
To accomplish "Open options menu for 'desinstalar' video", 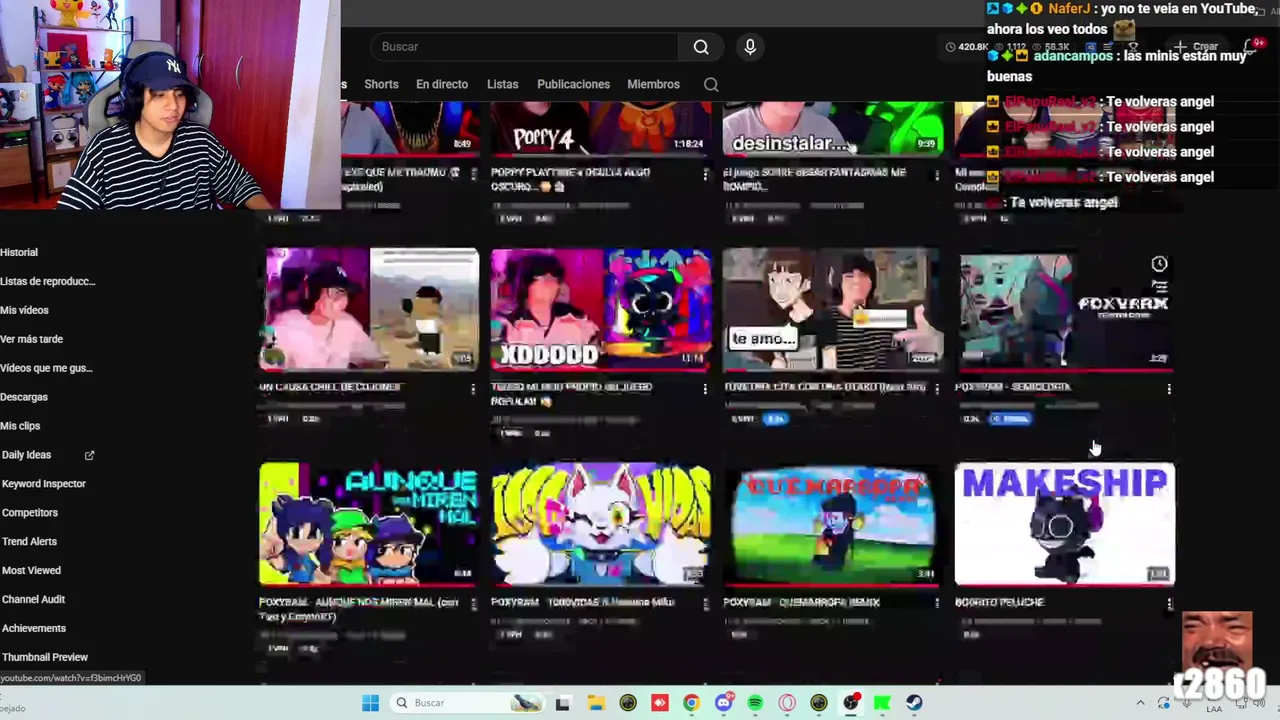I will click(936, 174).
